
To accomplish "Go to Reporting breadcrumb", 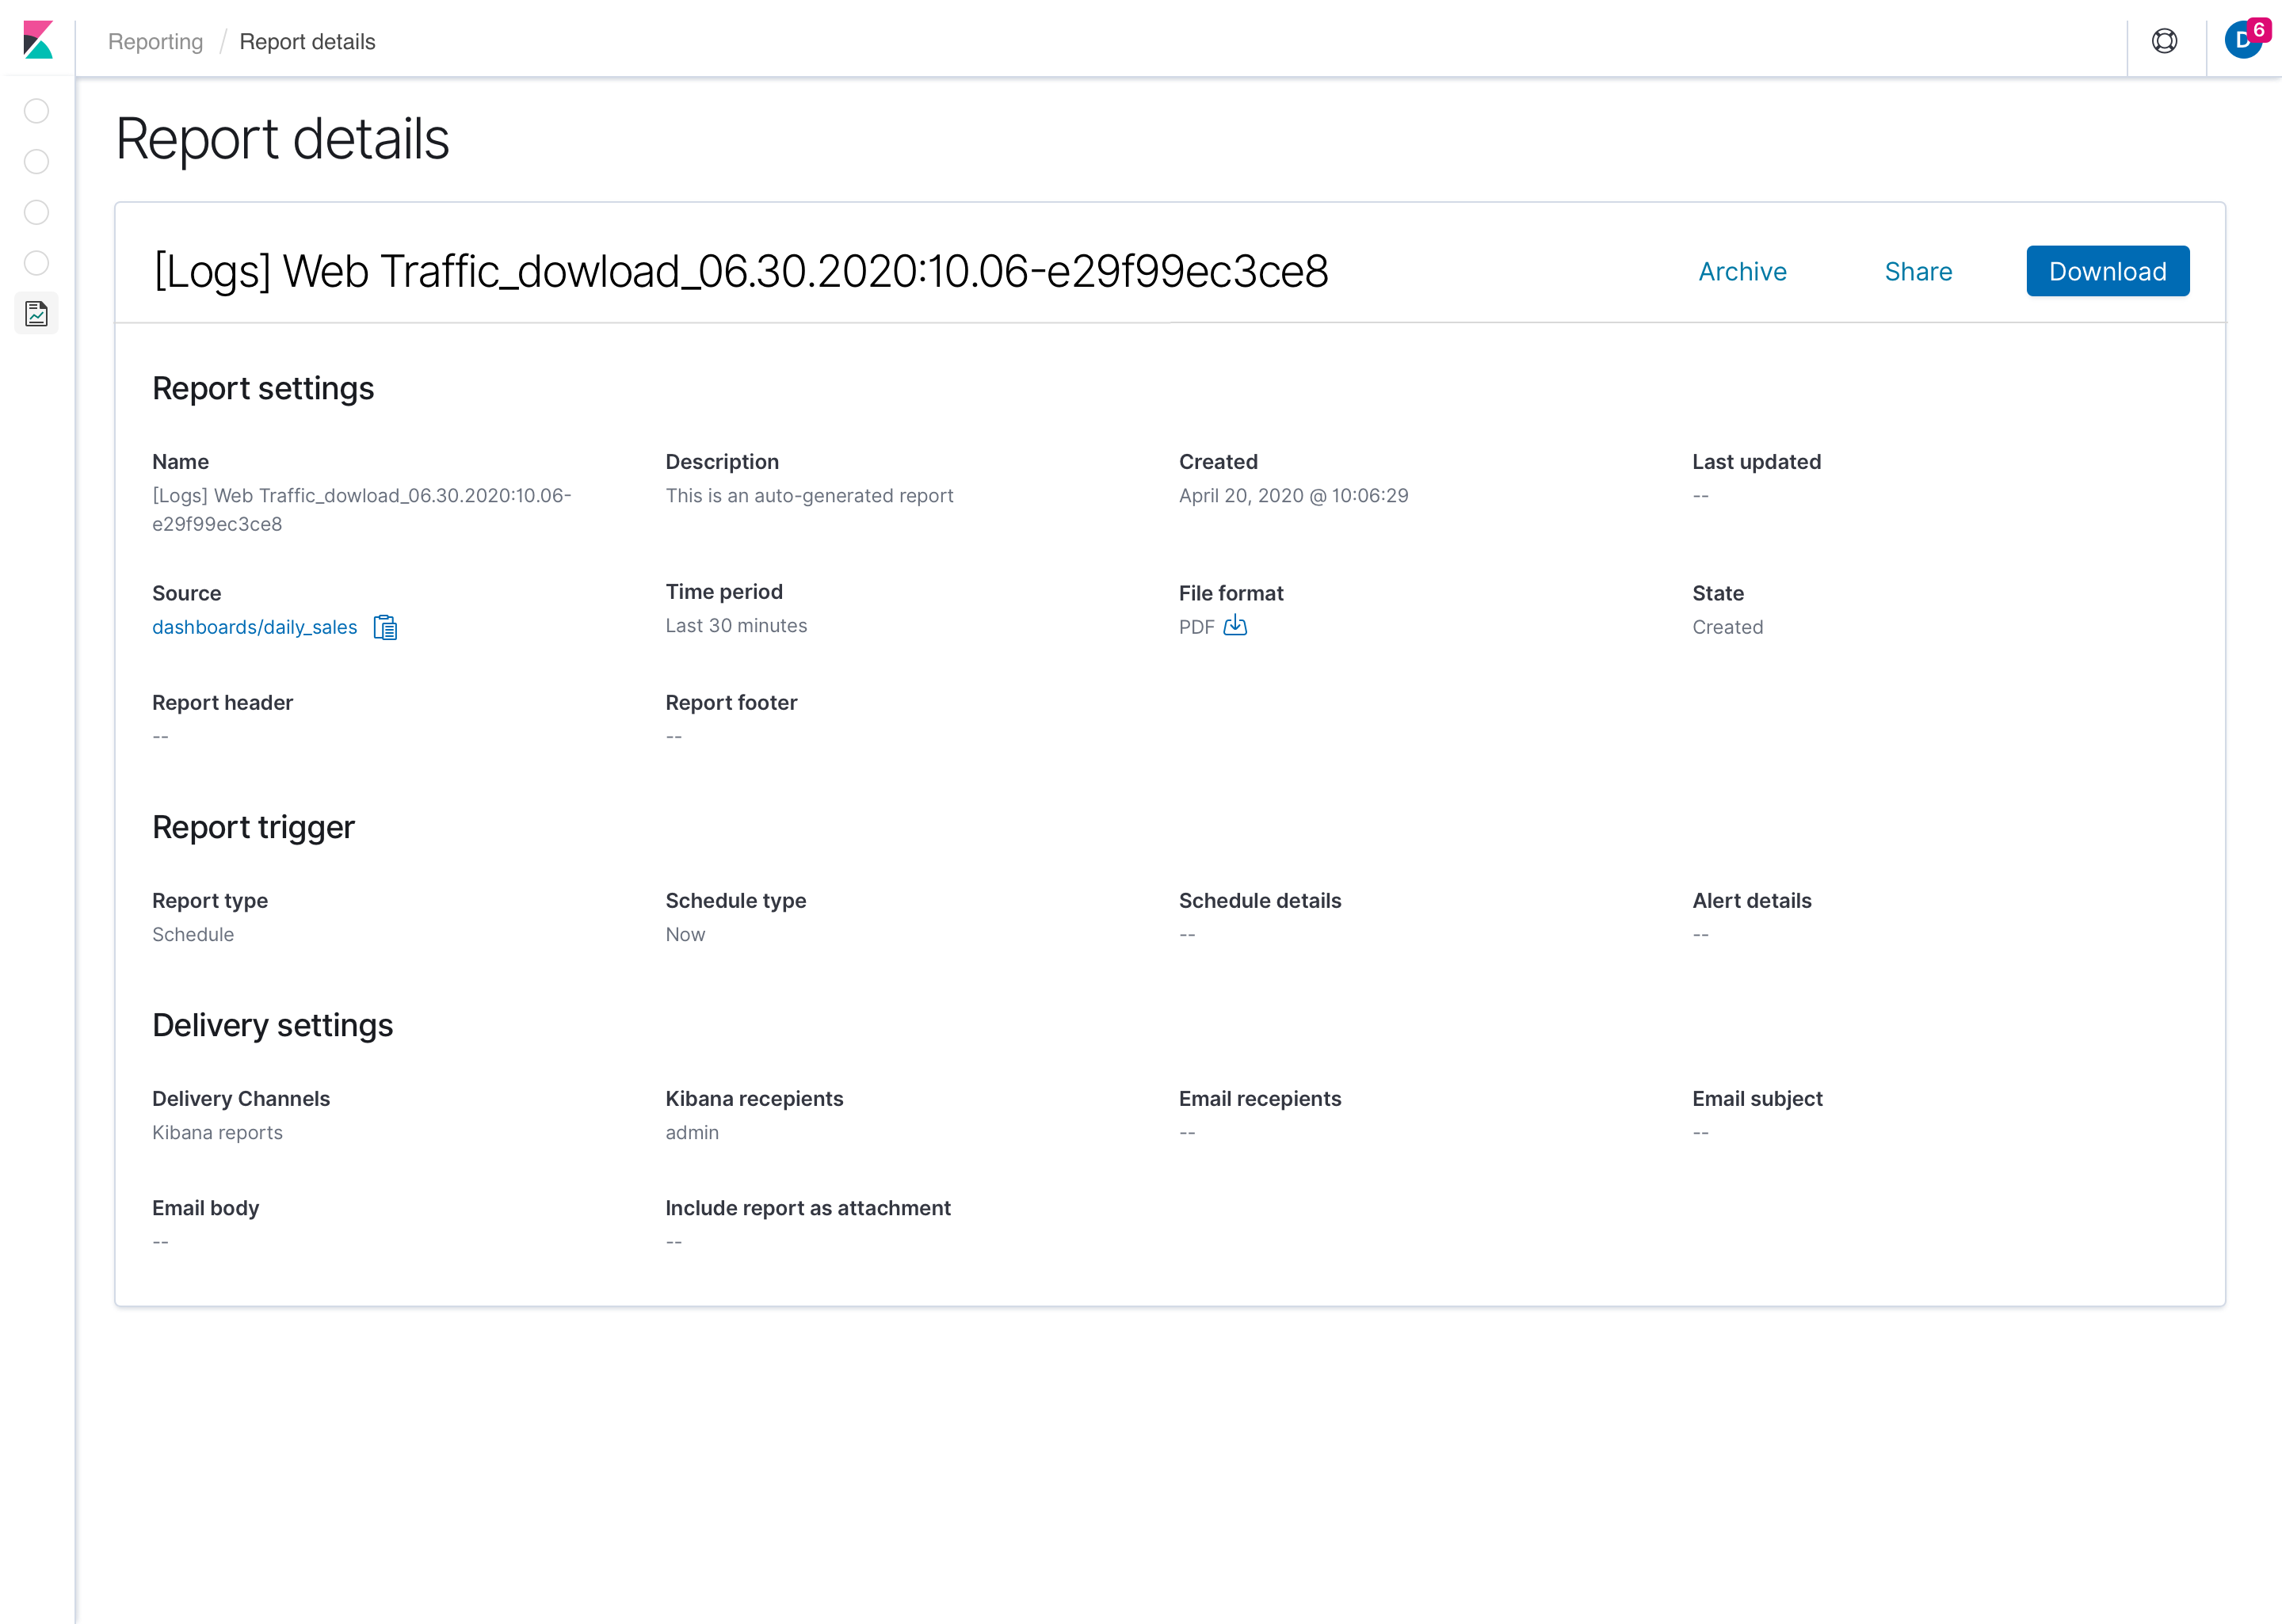I will coord(155,42).
